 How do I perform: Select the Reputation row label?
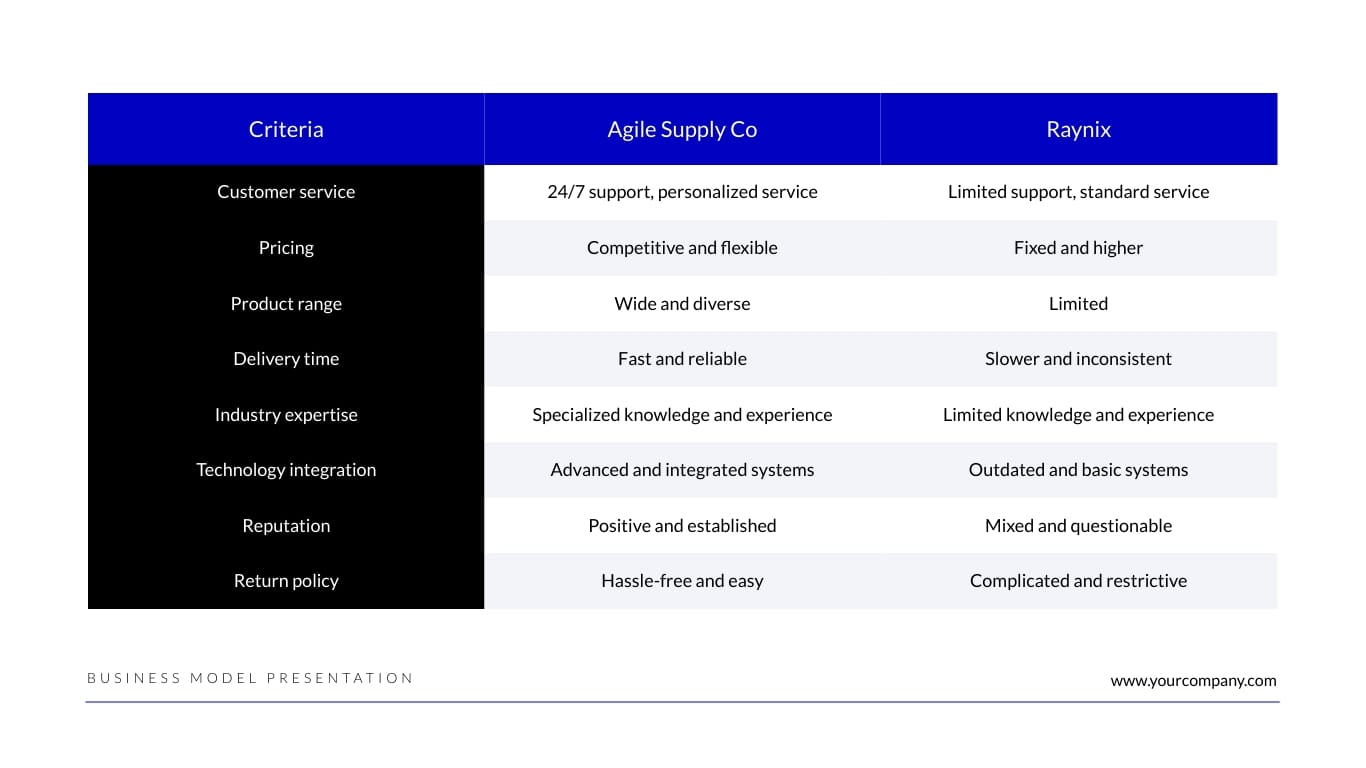[286, 526]
